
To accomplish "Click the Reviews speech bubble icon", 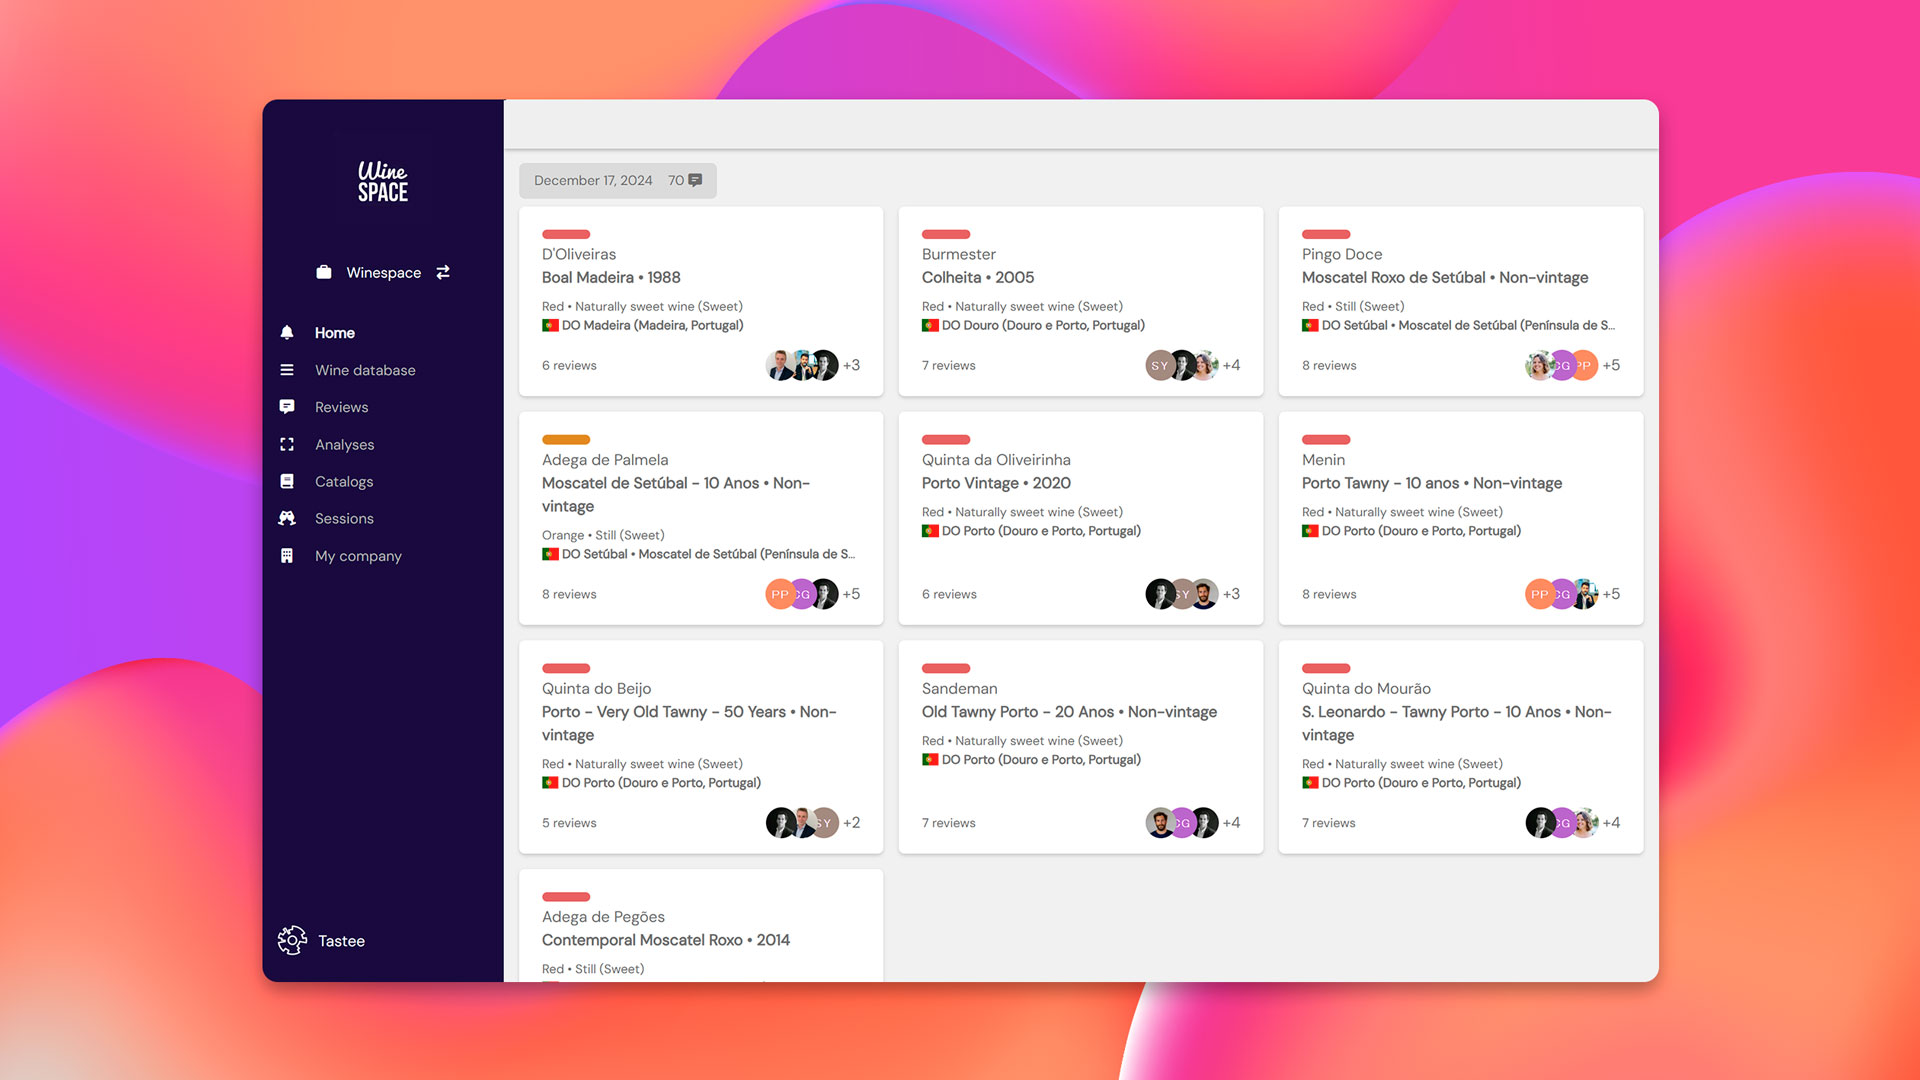I will coord(287,407).
